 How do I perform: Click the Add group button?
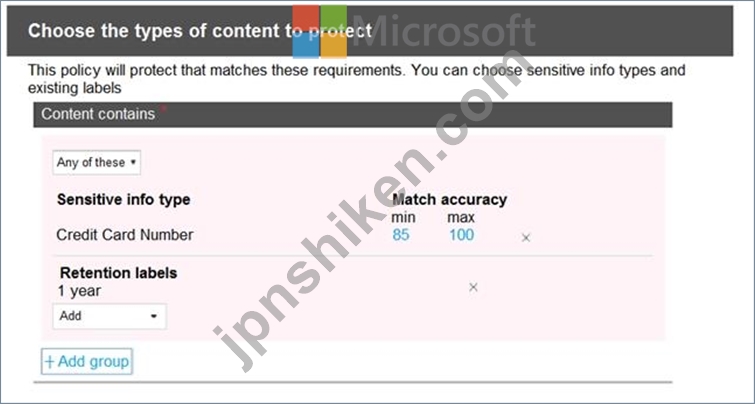coord(87,362)
